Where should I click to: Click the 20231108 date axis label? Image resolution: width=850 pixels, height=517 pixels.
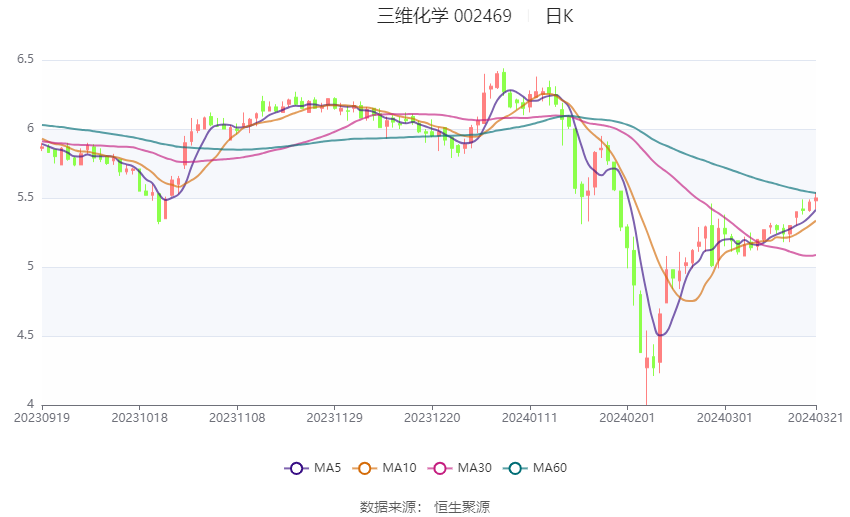237,418
